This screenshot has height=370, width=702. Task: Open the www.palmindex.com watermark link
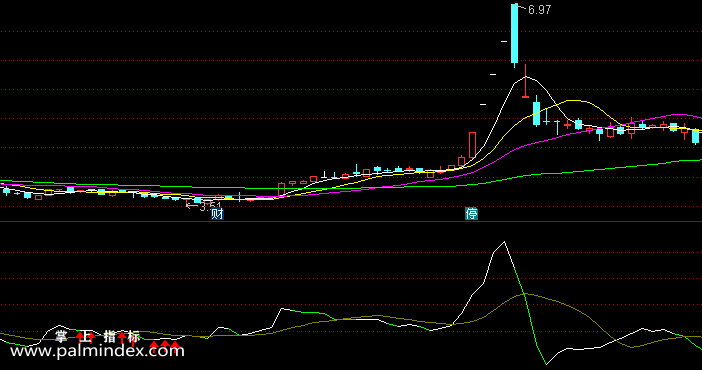click(x=97, y=350)
